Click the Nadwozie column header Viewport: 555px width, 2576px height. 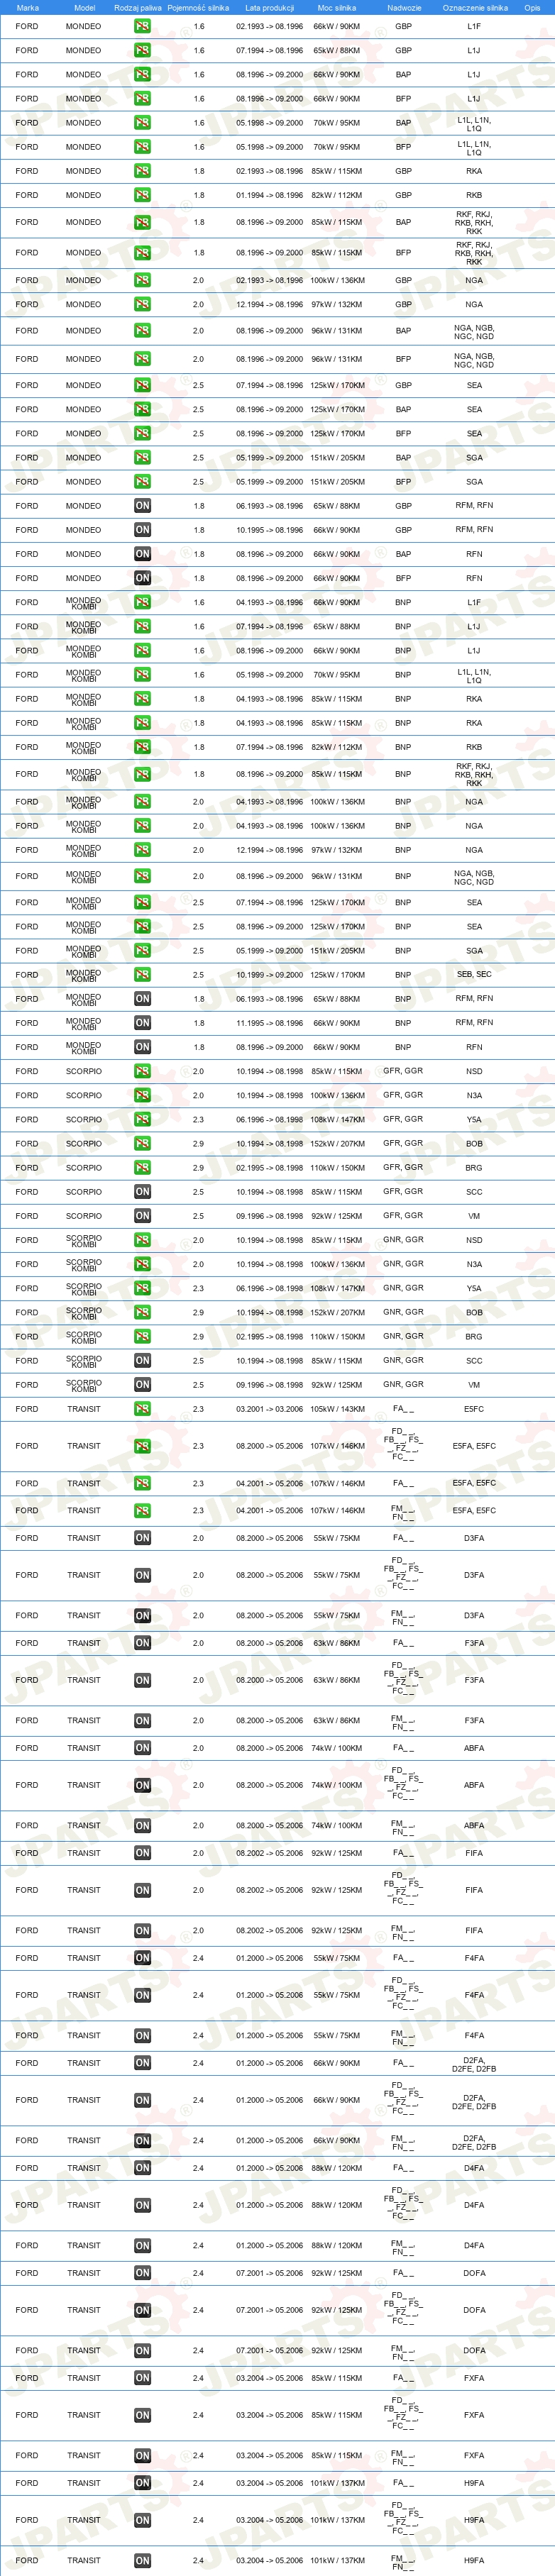pos(404,7)
